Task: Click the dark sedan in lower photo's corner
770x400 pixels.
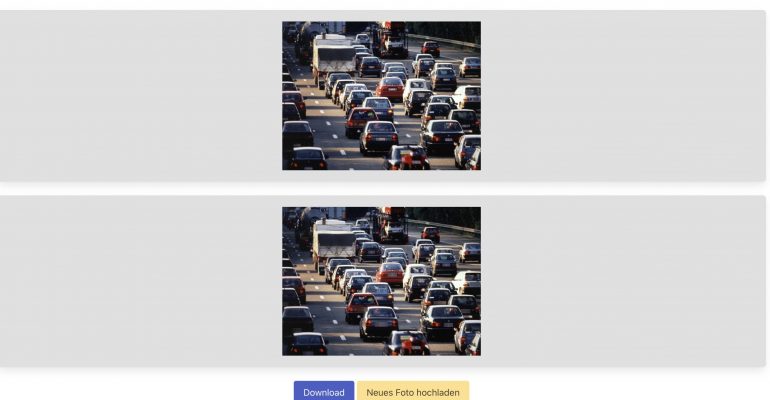Action: pos(307,344)
